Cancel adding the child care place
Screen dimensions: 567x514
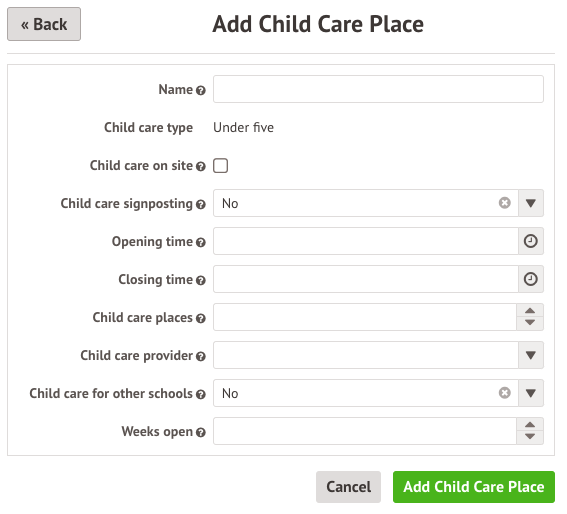click(348, 487)
